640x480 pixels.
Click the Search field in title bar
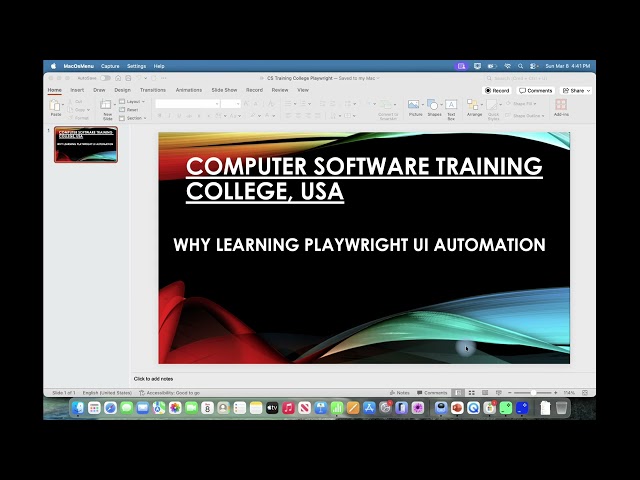tap(538, 78)
